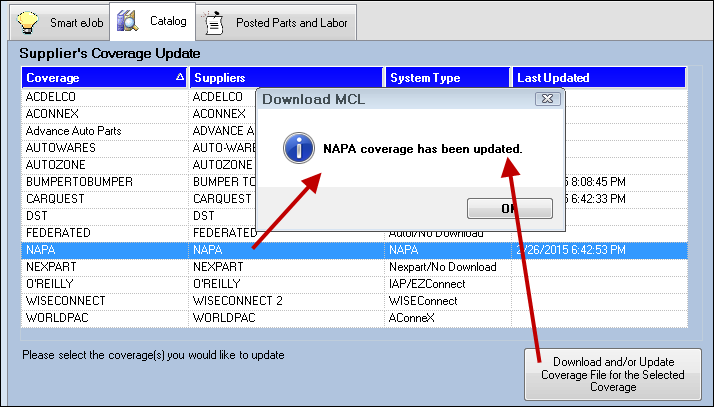The image size is (714, 407).
Task: Click the blue info icon in the dialog
Action: click(299, 148)
